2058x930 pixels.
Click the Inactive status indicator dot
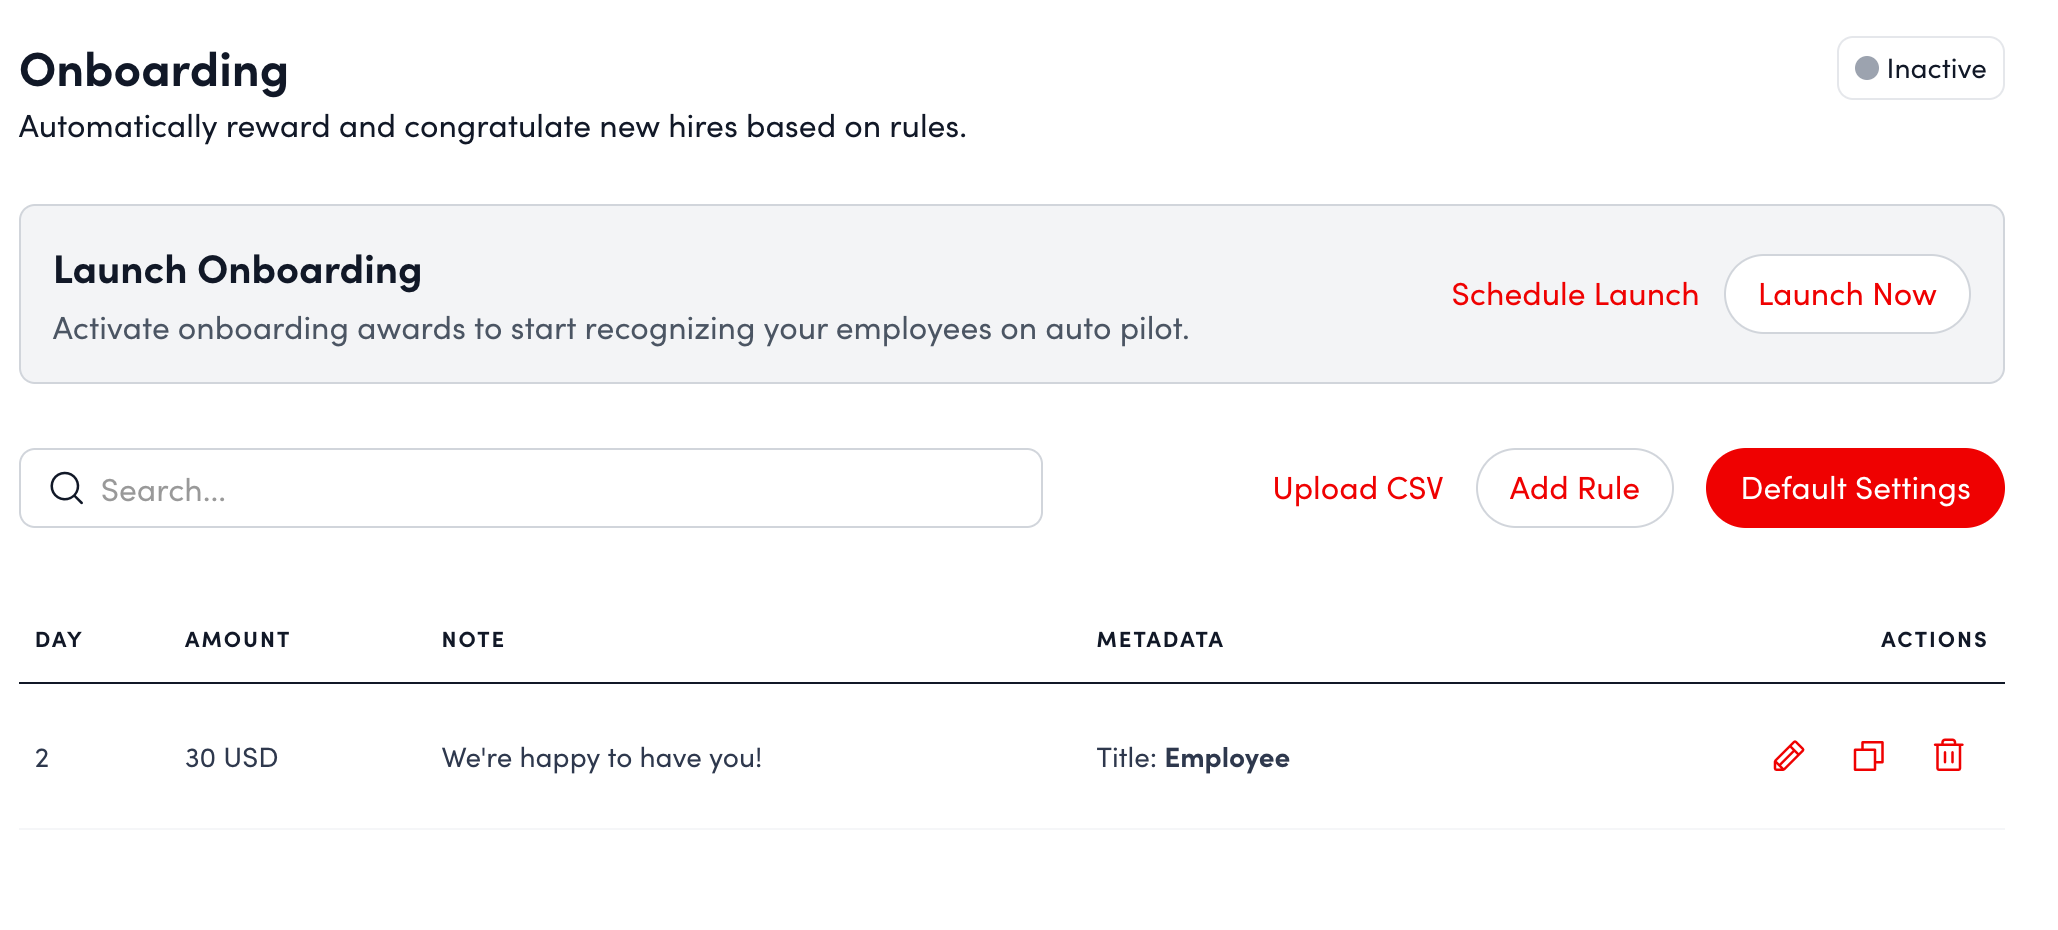(x=1868, y=68)
